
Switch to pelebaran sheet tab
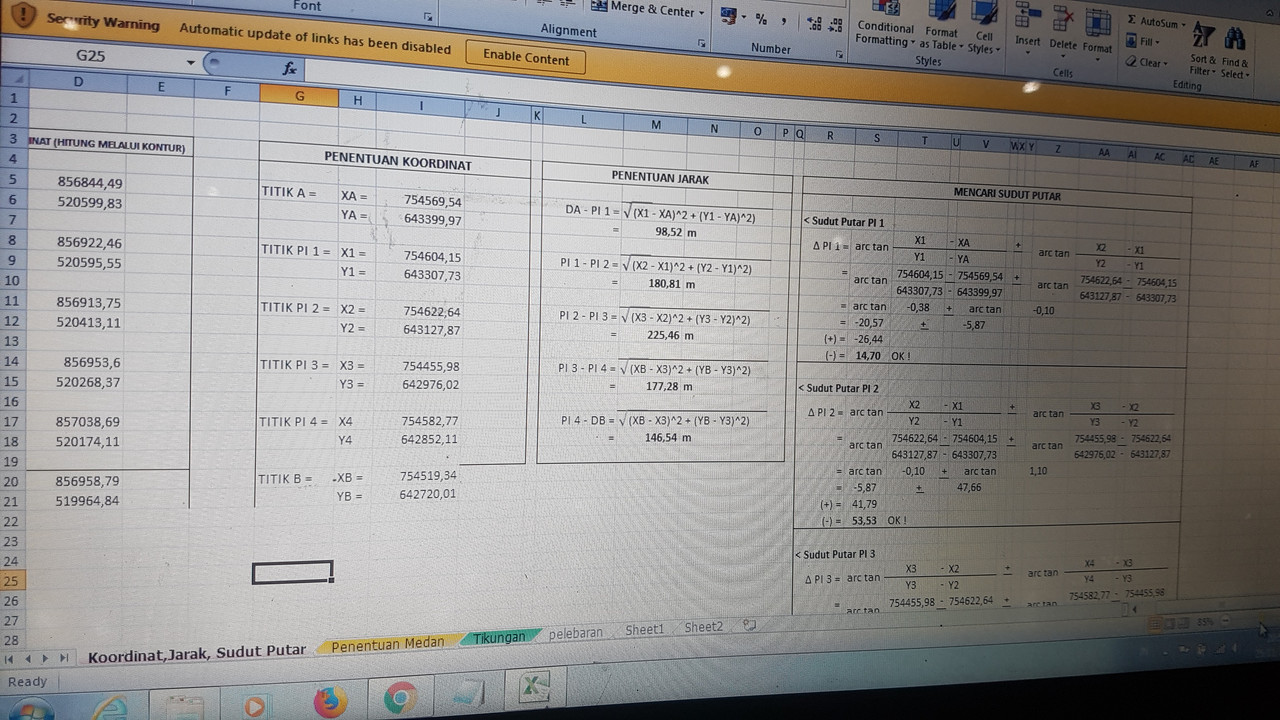(576, 632)
